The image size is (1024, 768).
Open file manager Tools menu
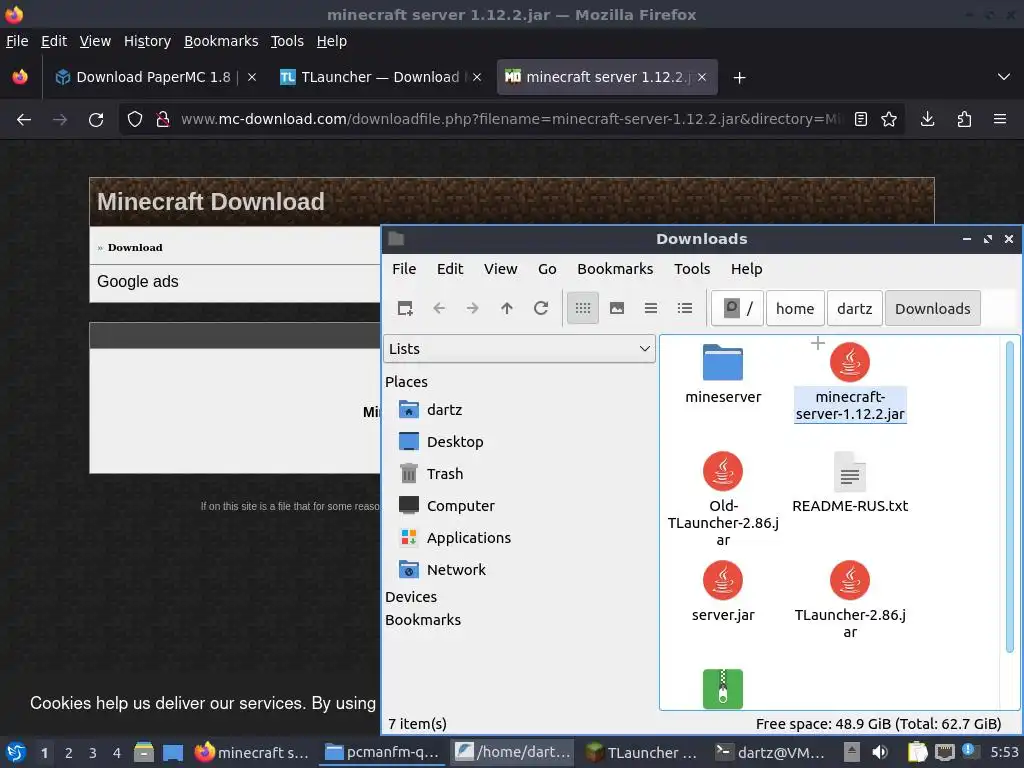click(692, 269)
